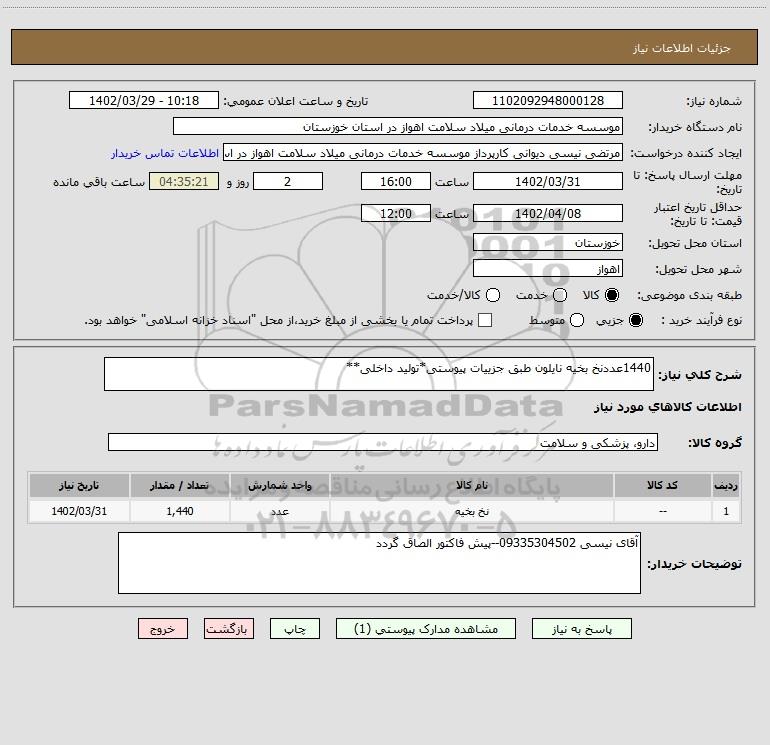Click the واحد شمارش column header
The image size is (770, 745).
(x=279, y=485)
